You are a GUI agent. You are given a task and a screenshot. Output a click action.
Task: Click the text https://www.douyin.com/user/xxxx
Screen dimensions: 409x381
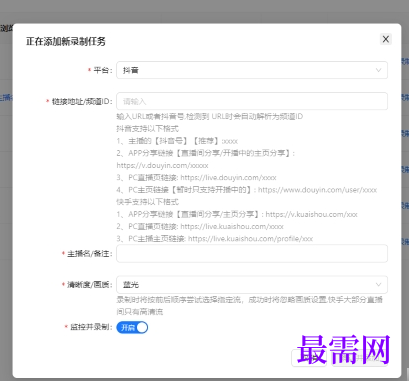[x=317, y=190]
